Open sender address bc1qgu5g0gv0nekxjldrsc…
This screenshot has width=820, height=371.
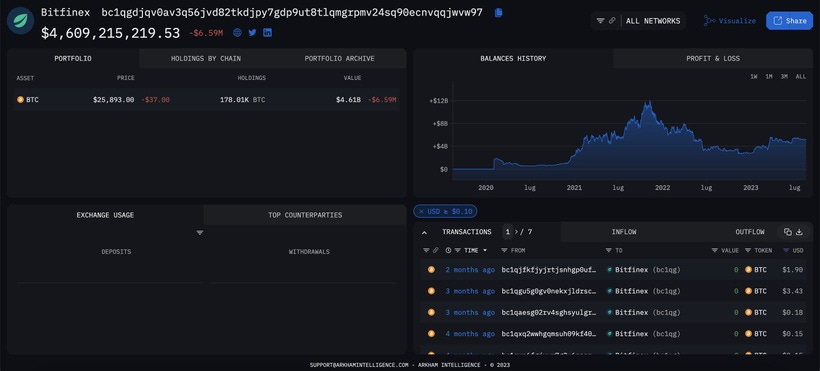(x=549, y=291)
